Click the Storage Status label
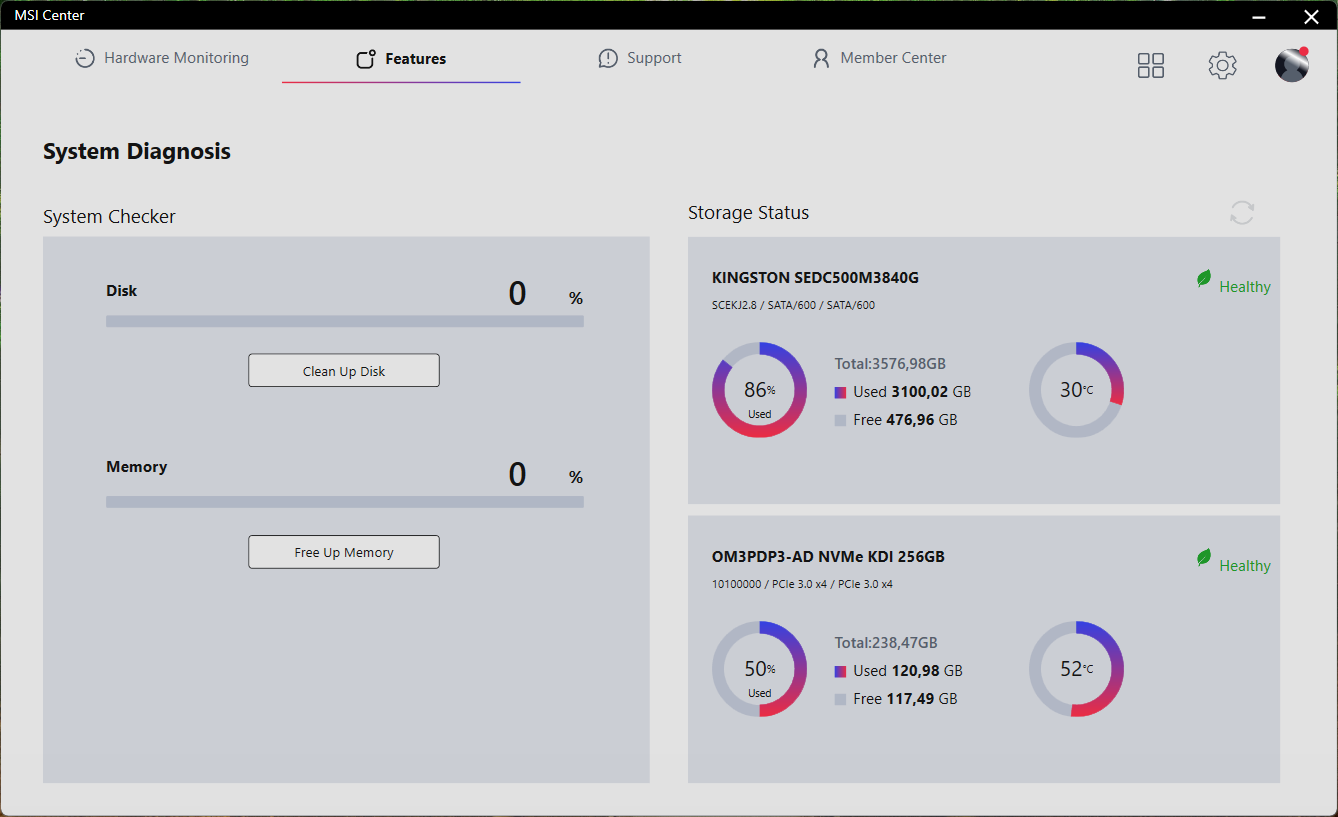1338x817 pixels. [x=749, y=213]
